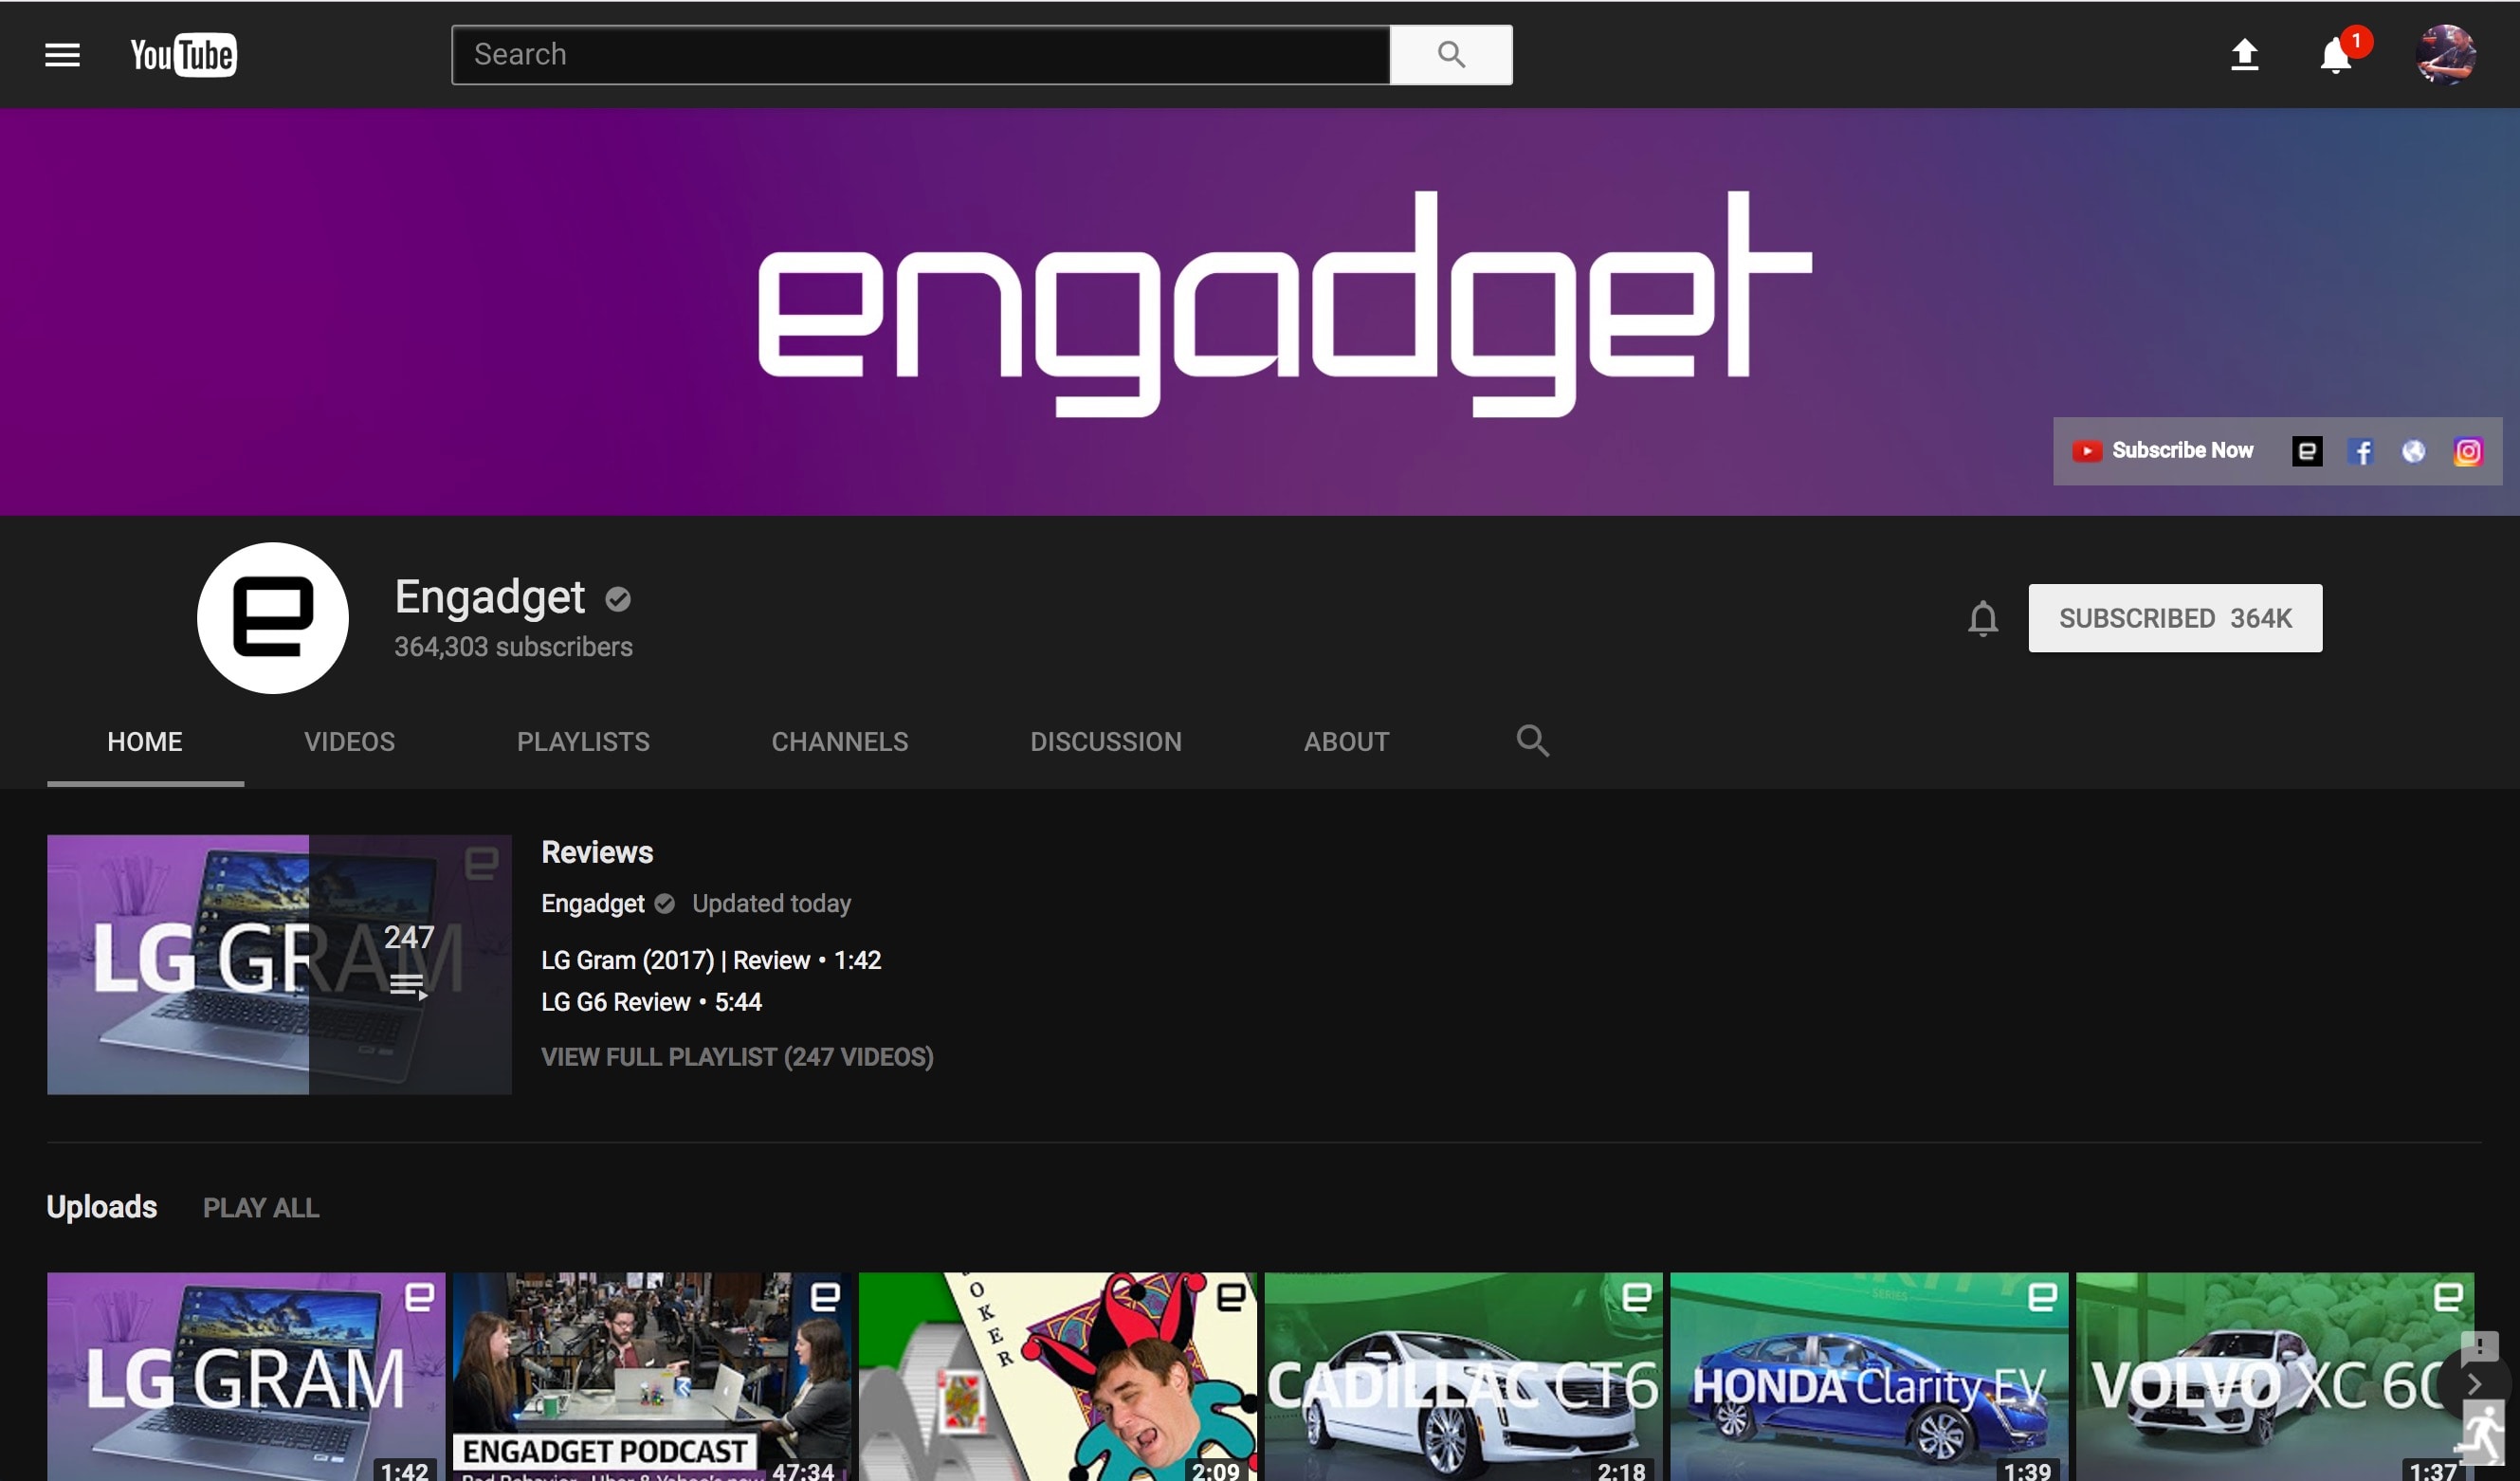Viewport: 2520px width, 1481px height.
Task: Click Engadget author link under Reviews
Action: (x=593, y=904)
